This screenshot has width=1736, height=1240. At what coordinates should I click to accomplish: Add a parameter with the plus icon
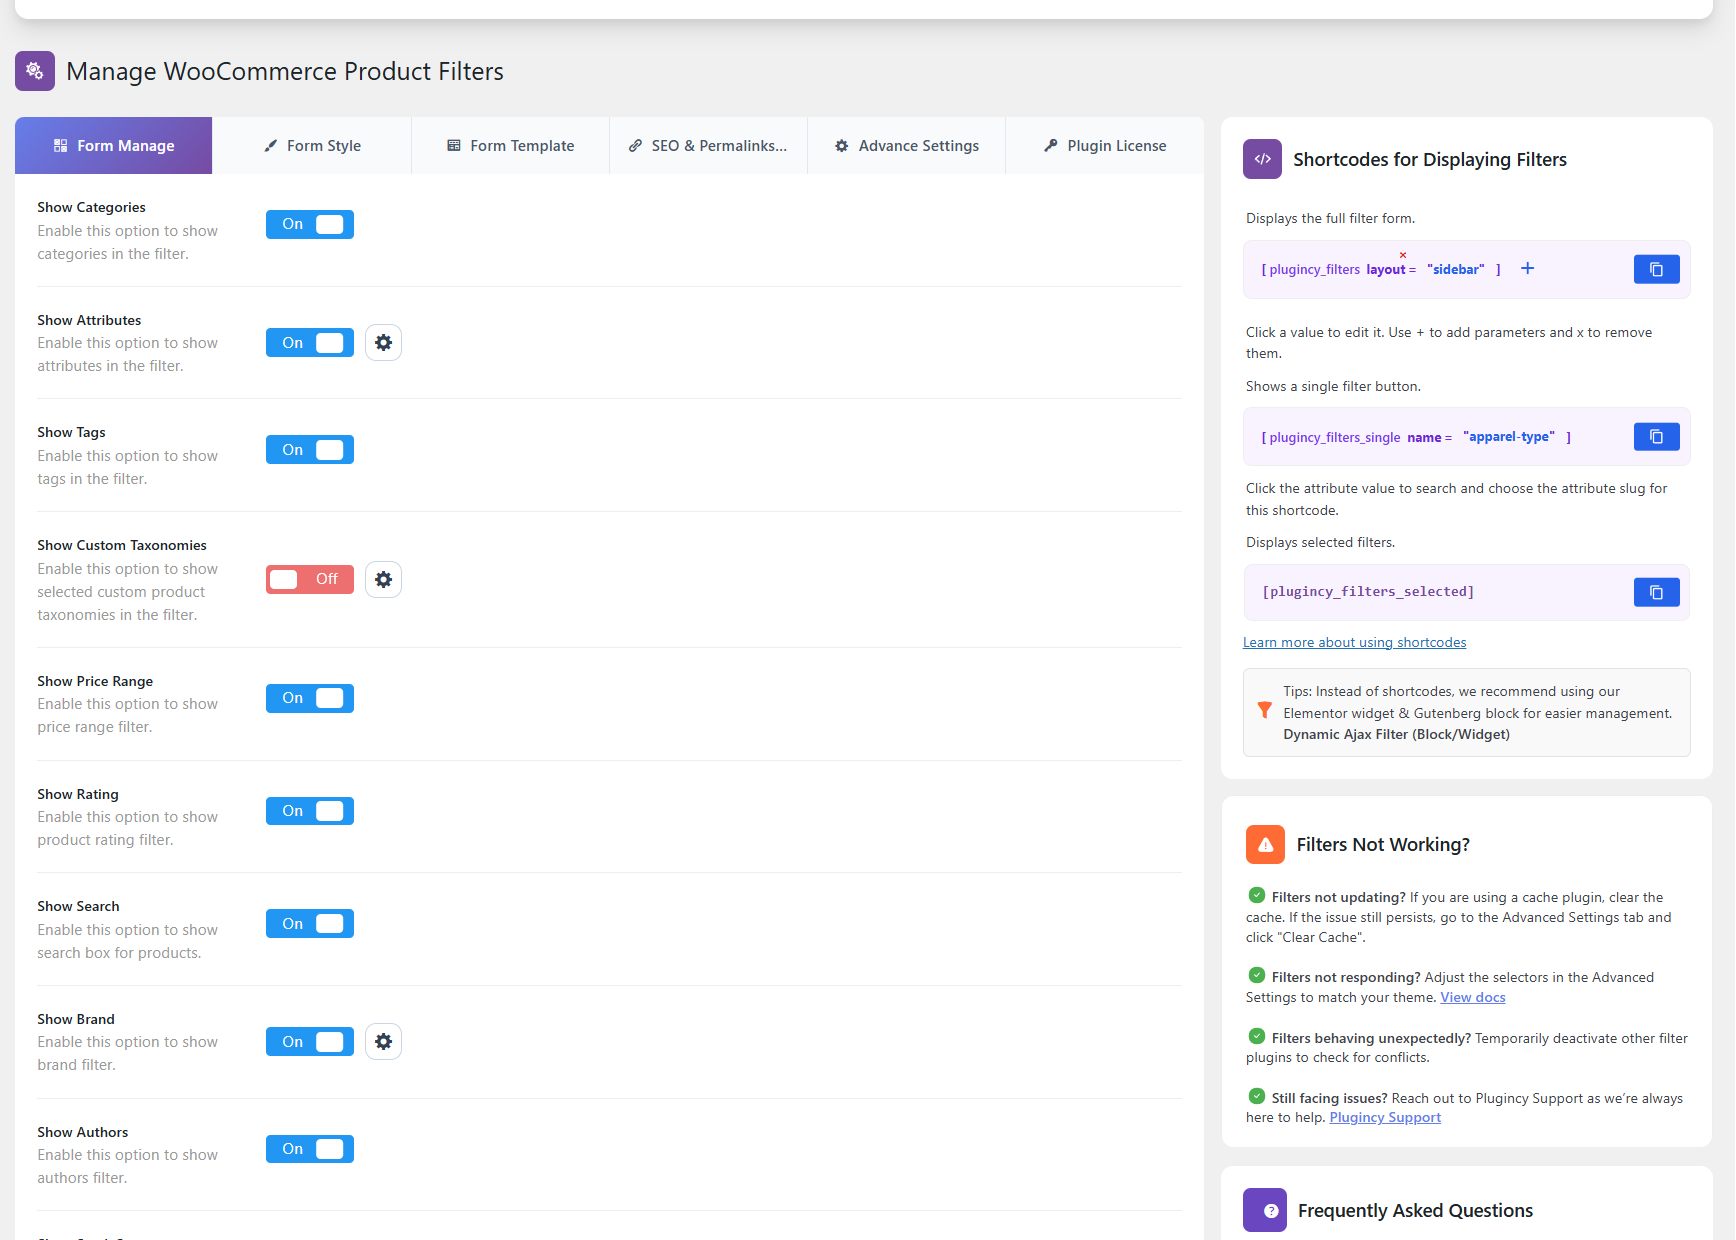(x=1527, y=268)
